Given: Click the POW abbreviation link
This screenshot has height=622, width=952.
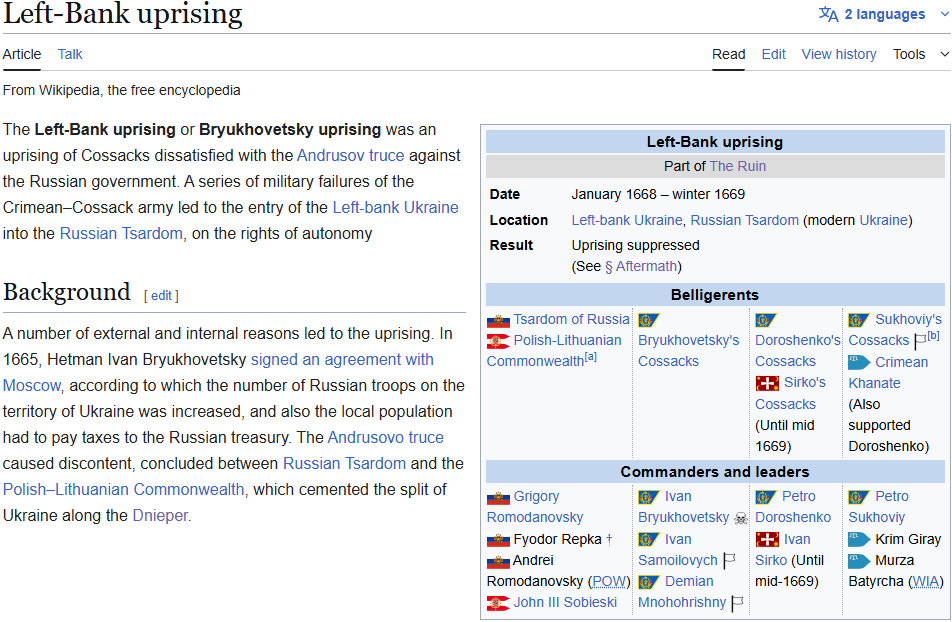Looking at the screenshot, I should click(x=609, y=582).
